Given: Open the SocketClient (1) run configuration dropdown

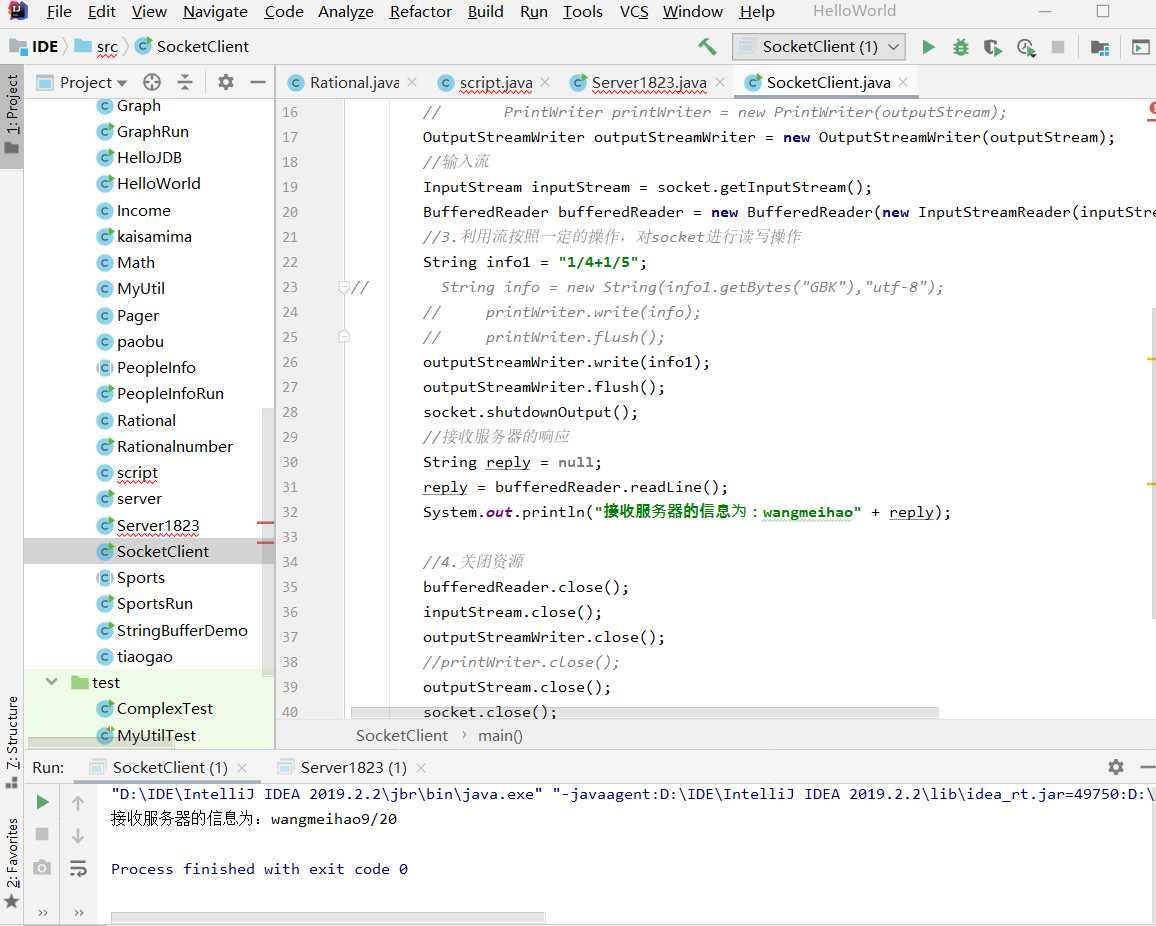Looking at the screenshot, I should 818,47.
